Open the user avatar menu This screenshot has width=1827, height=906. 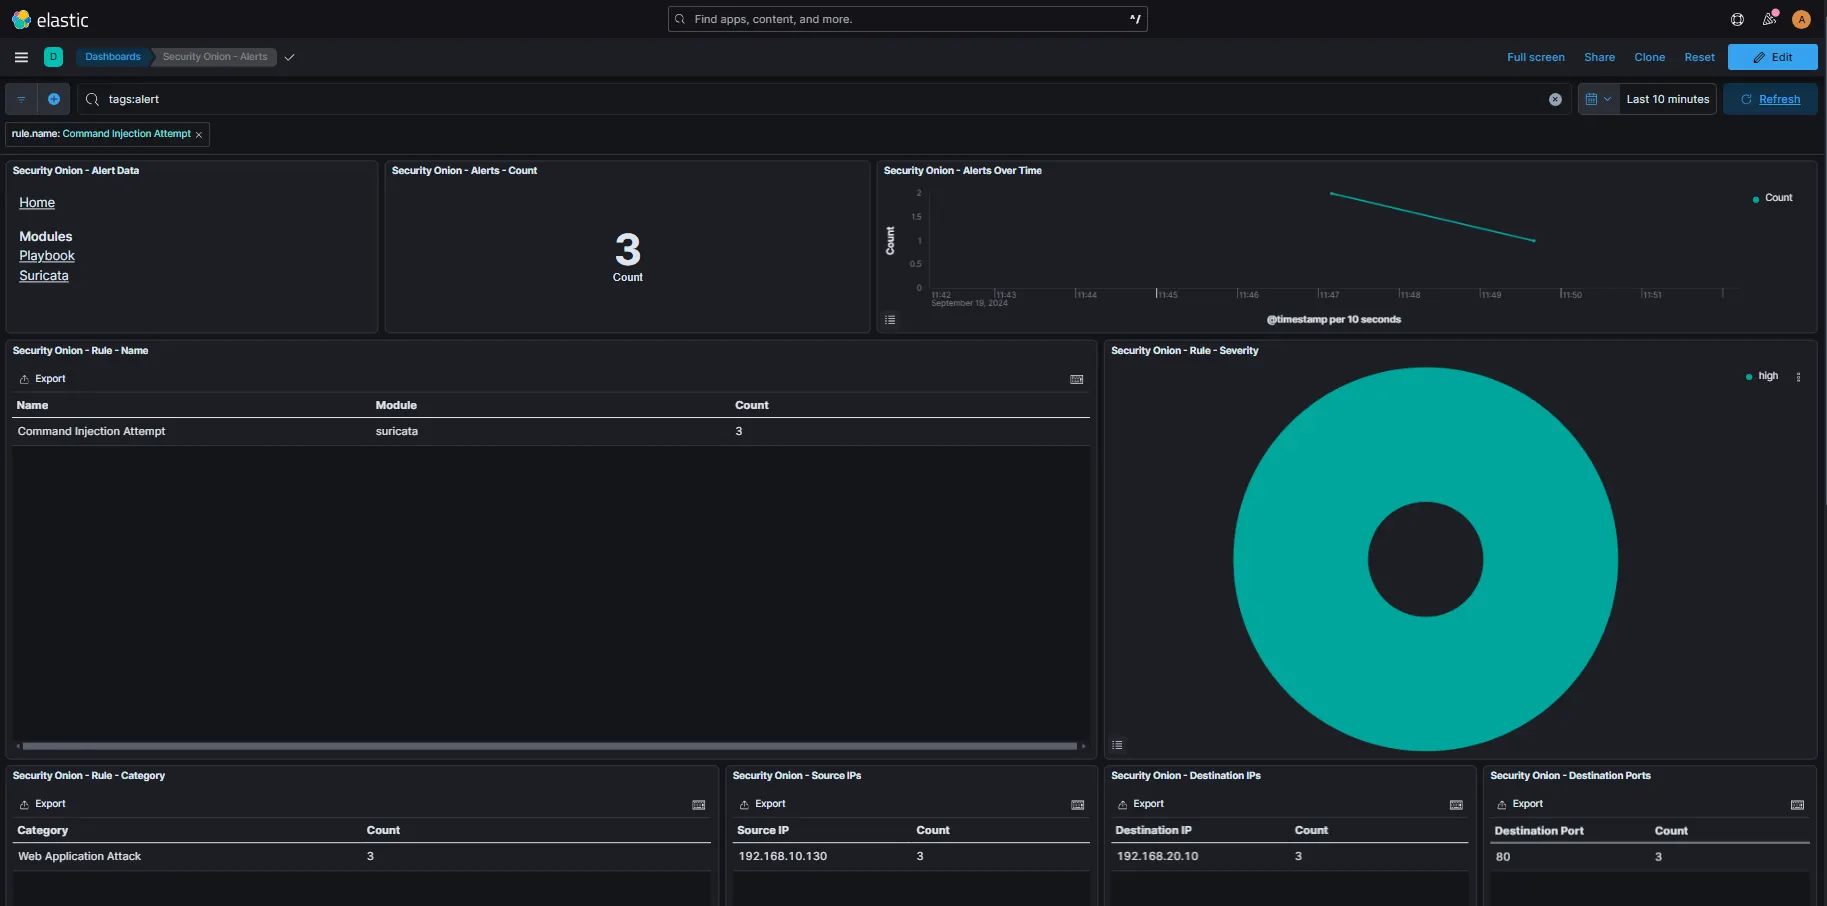(x=1801, y=19)
